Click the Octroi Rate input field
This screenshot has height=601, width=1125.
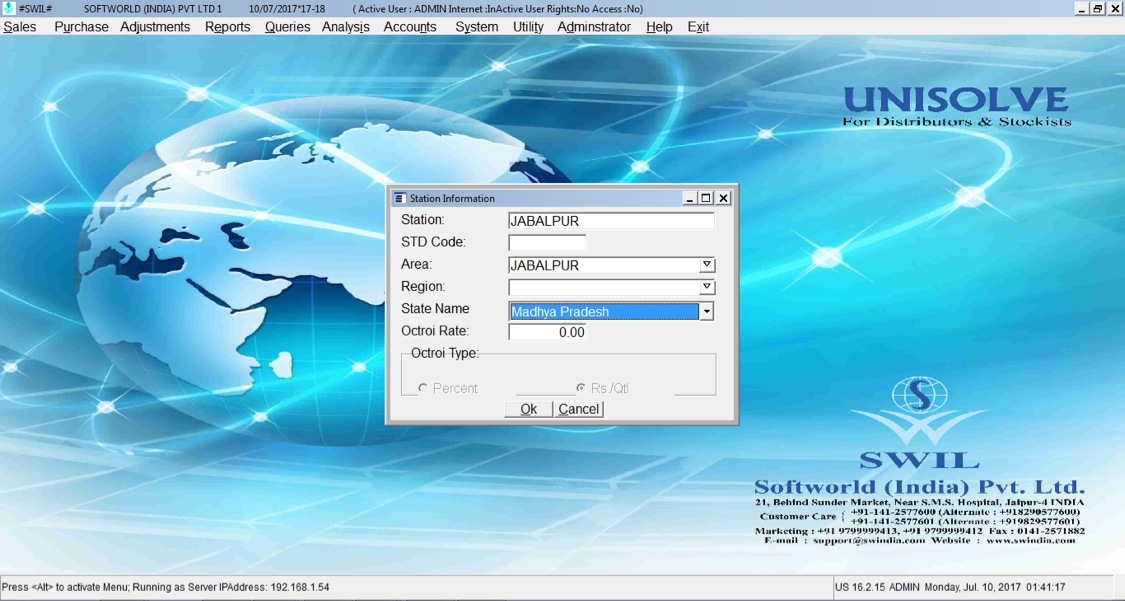pyautogui.click(x=547, y=332)
